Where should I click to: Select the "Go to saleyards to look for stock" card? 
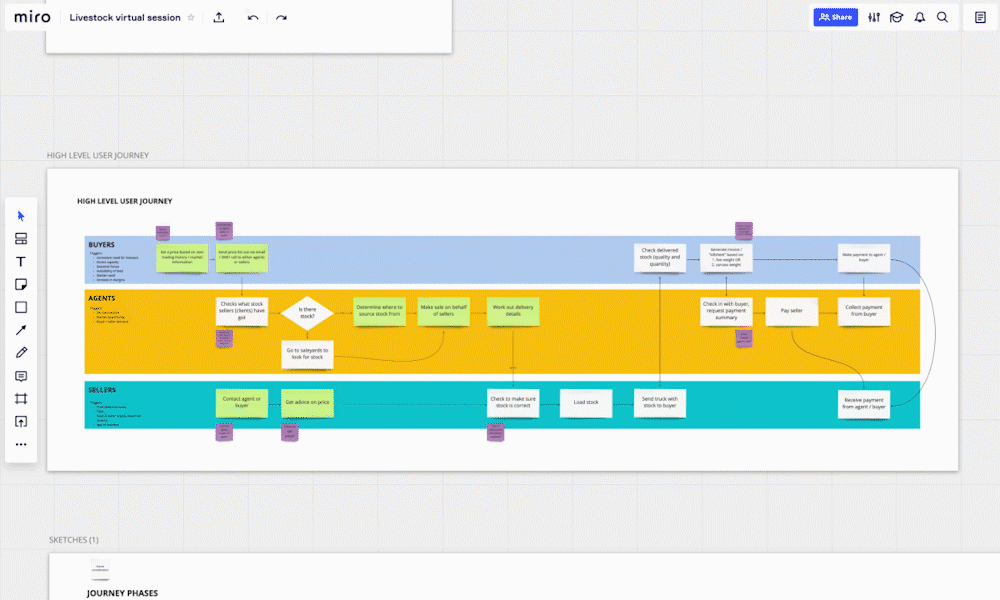[x=307, y=354]
